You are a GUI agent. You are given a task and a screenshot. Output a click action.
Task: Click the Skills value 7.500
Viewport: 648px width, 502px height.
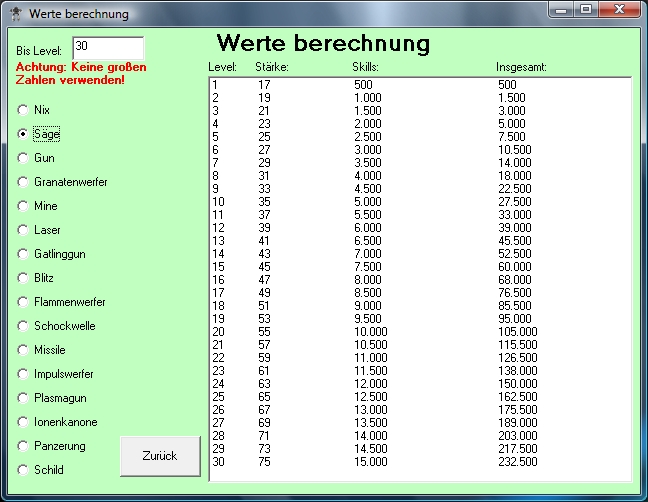(368, 267)
